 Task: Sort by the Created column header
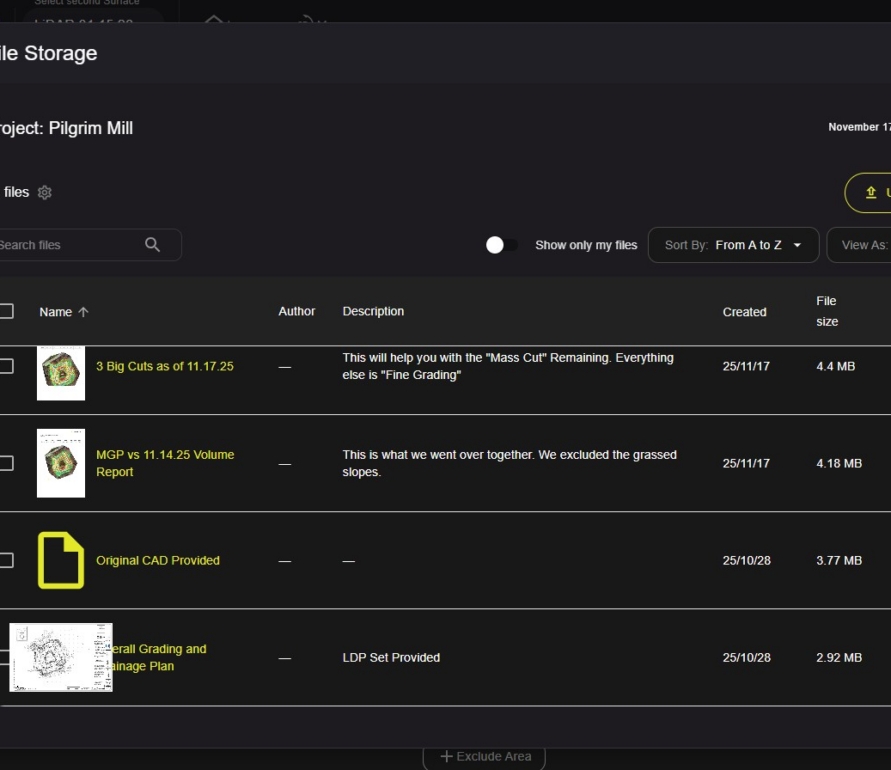point(744,312)
